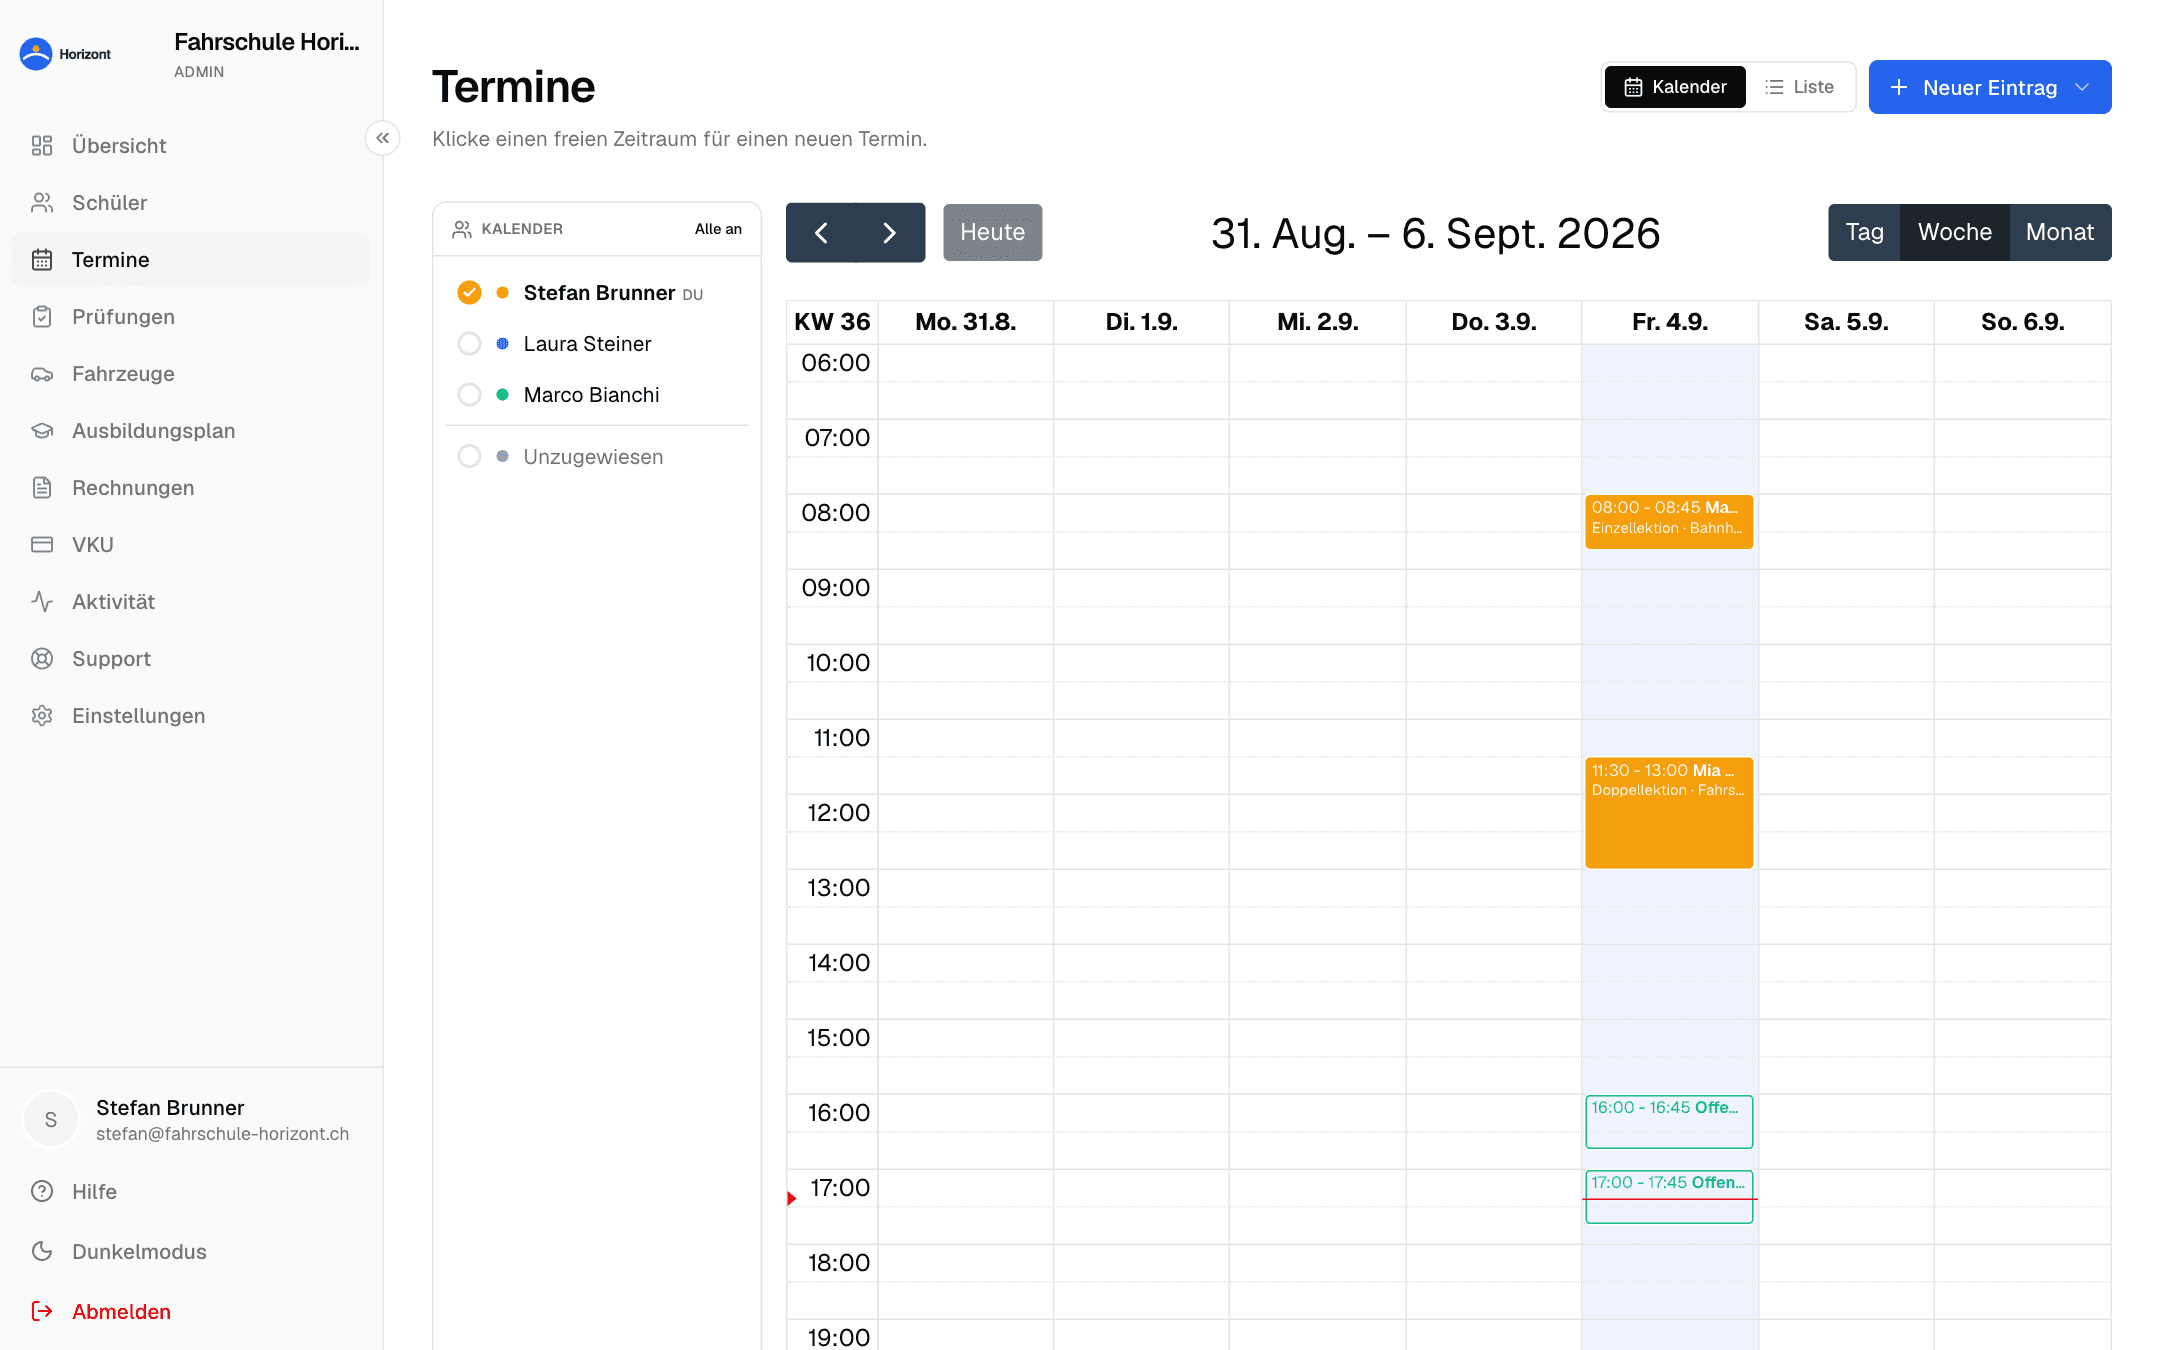Click Marco Bianchi green color dot
This screenshot has height=1350, width=2160.
point(502,394)
